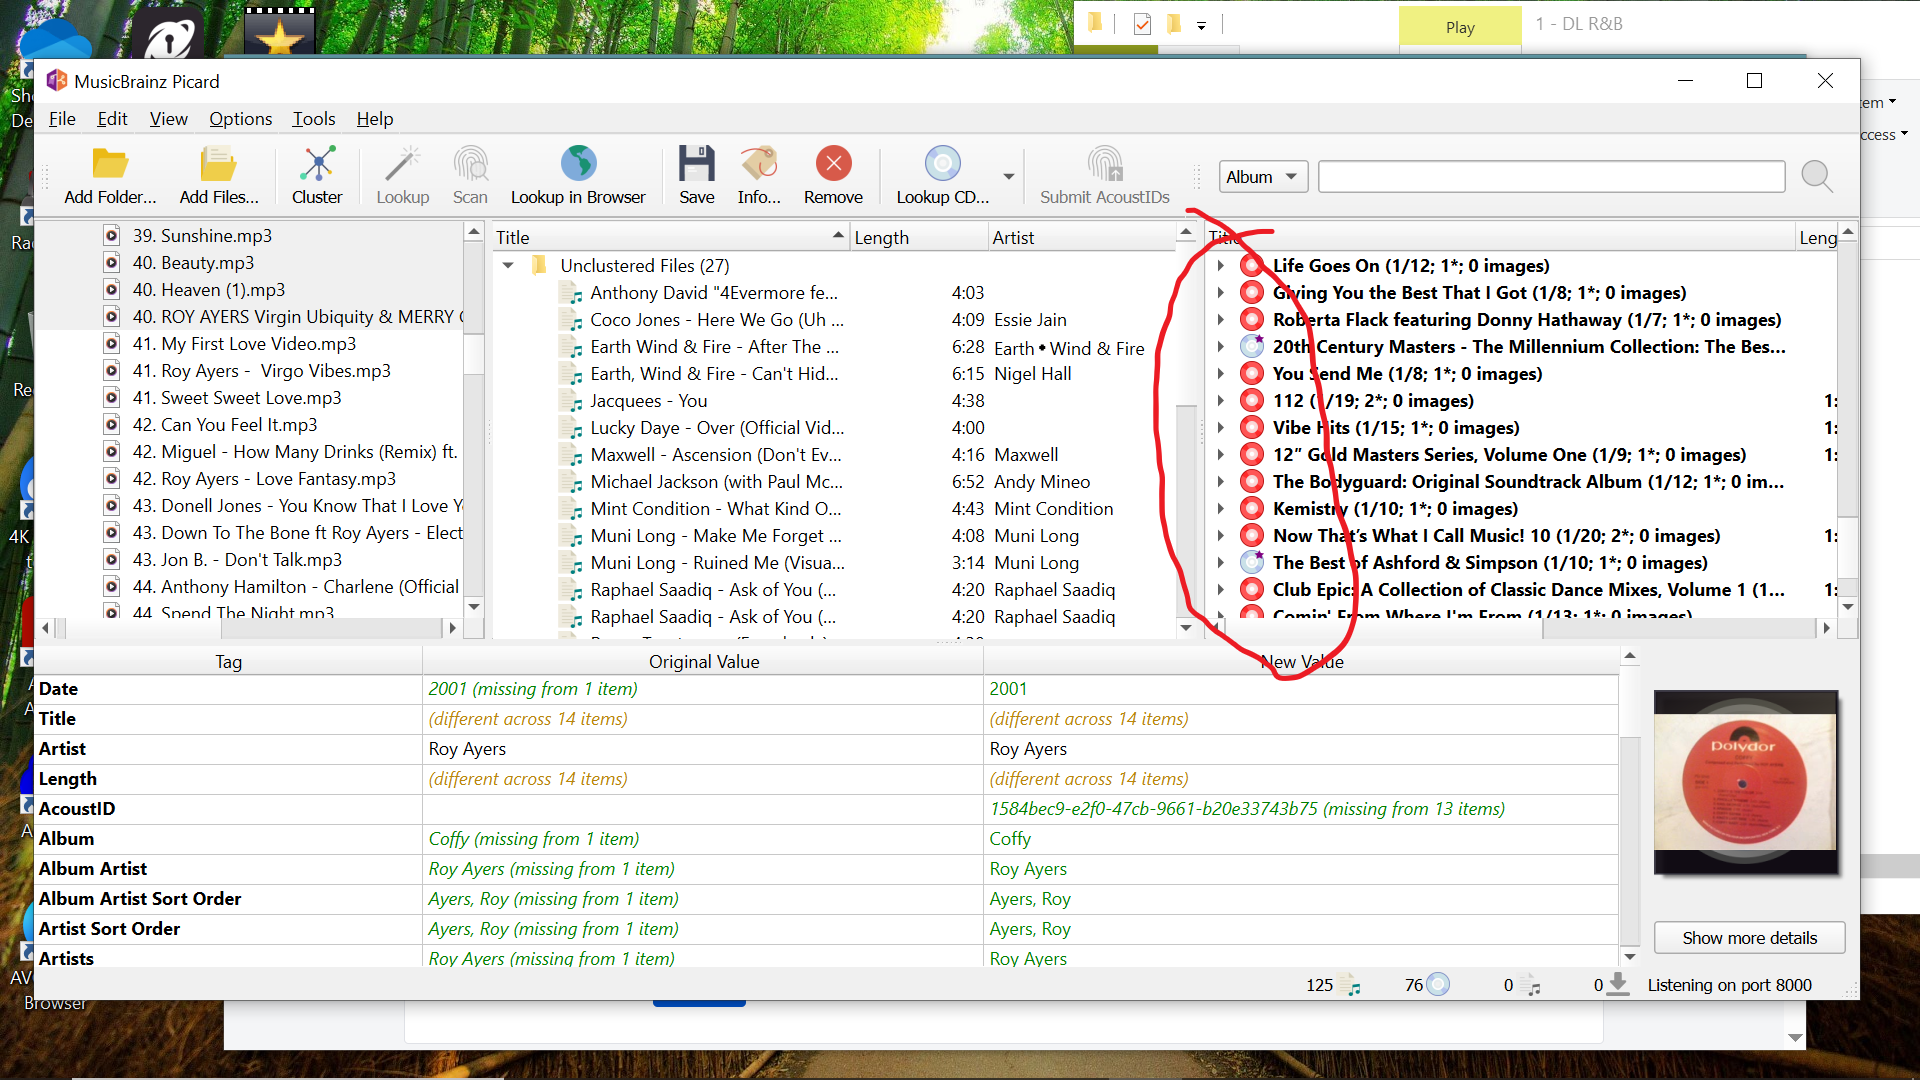This screenshot has width=1920, height=1080.
Task: Open the Info tag icon
Action: tap(759, 163)
